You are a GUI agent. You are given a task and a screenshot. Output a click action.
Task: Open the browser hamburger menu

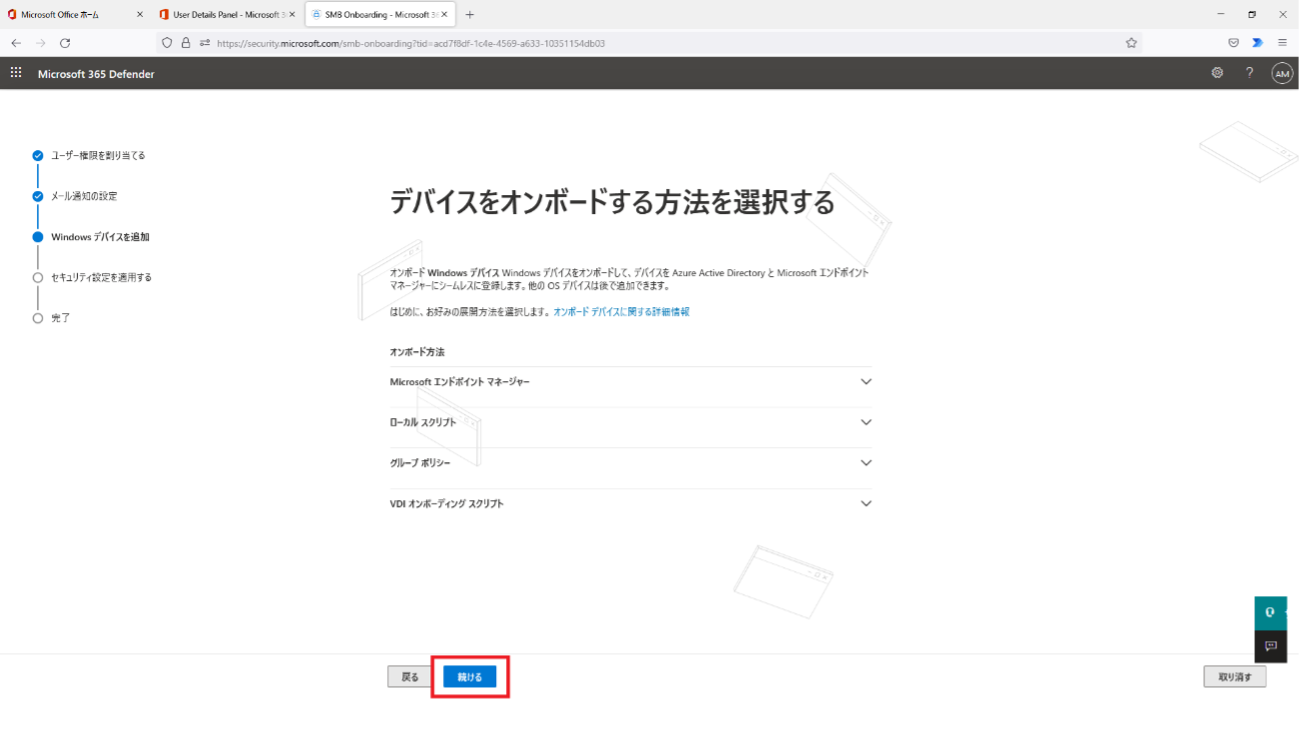click(1282, 43)
